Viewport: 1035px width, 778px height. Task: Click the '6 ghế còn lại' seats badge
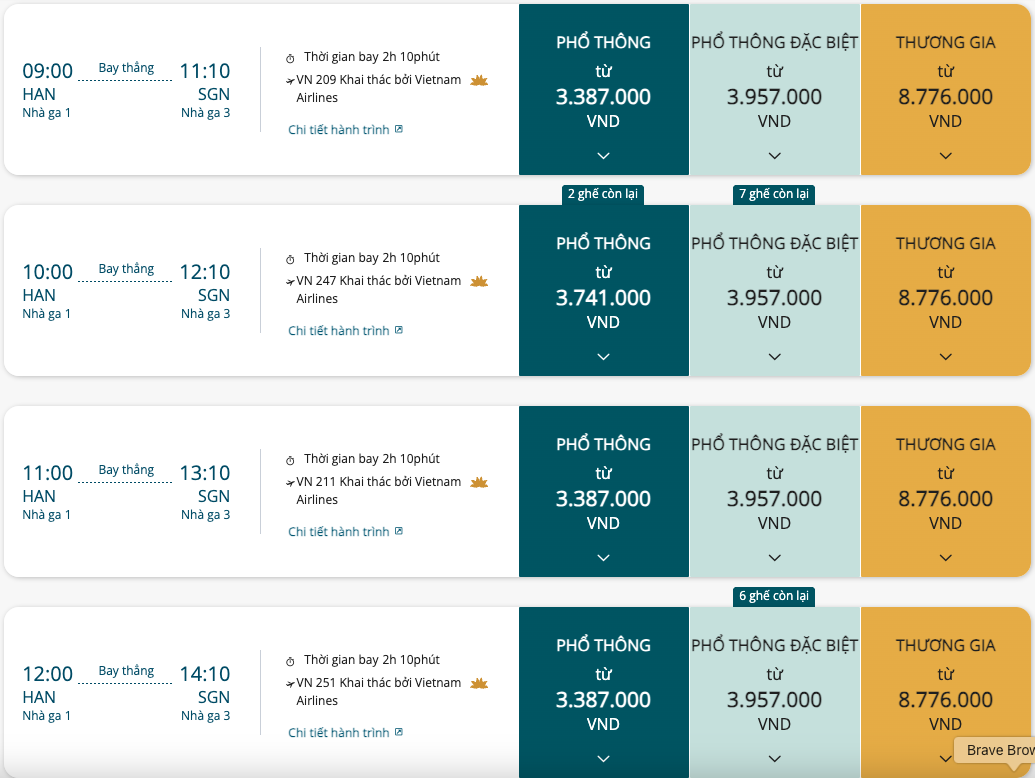[x=774, y=596]
